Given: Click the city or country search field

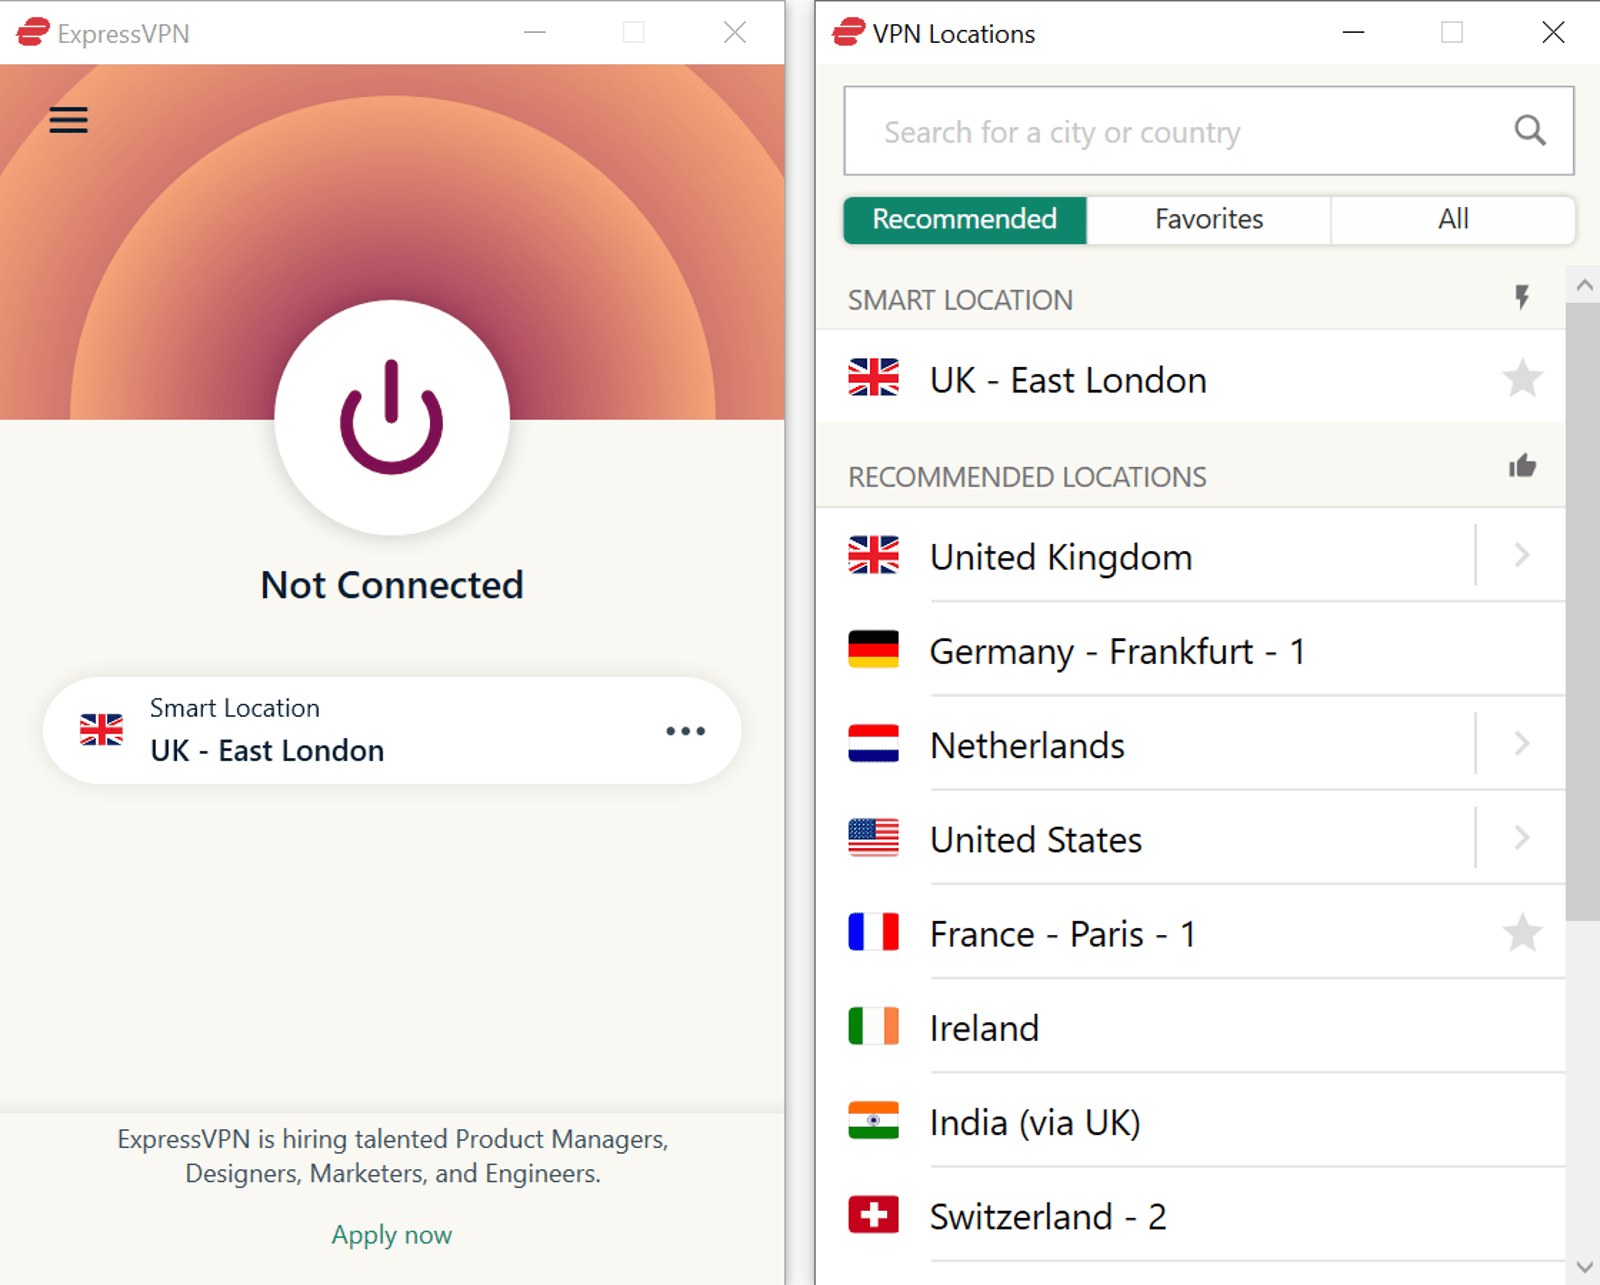Looking at the screenshot, I should click(1150, 131).
